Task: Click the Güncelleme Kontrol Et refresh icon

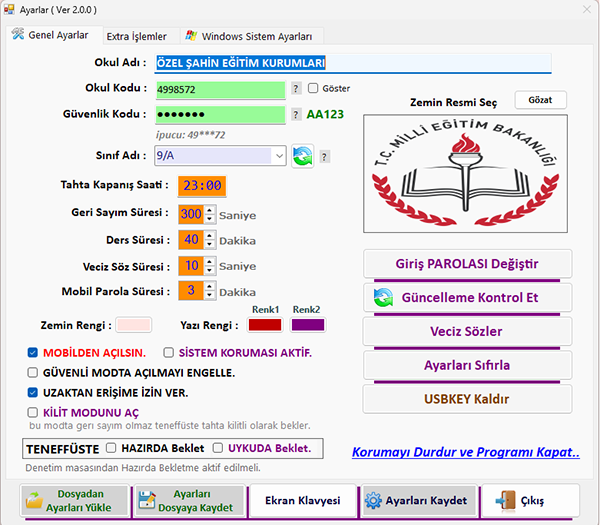Action: [x=382, y=298]
